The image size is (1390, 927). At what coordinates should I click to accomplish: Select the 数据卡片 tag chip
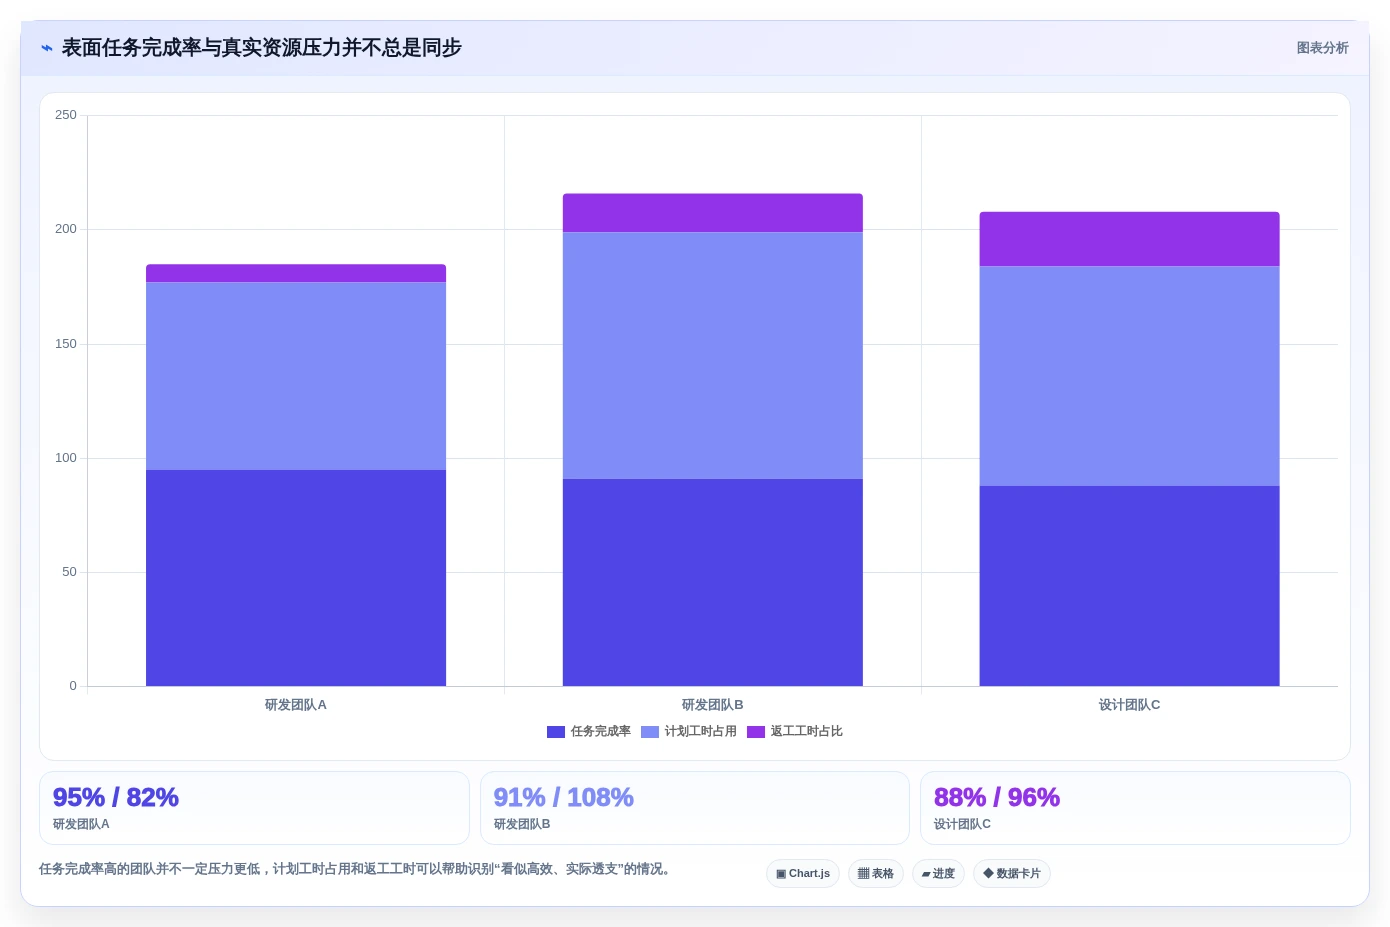[x=1012, y=873]
